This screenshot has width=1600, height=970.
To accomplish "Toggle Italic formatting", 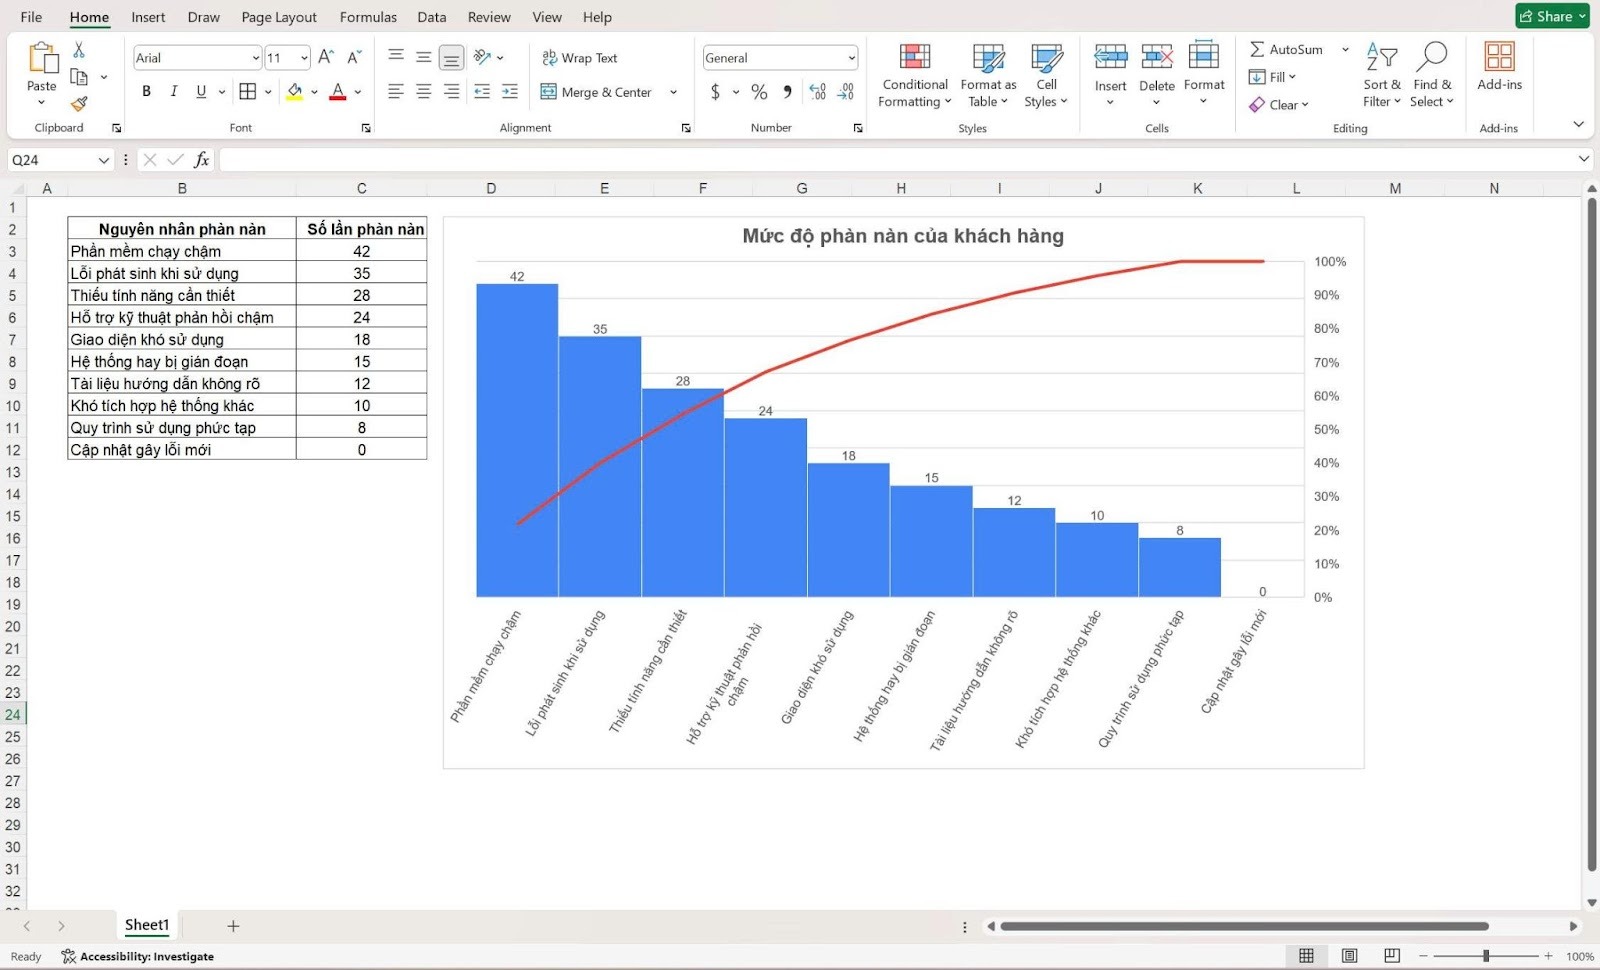I will coord(174,92).
